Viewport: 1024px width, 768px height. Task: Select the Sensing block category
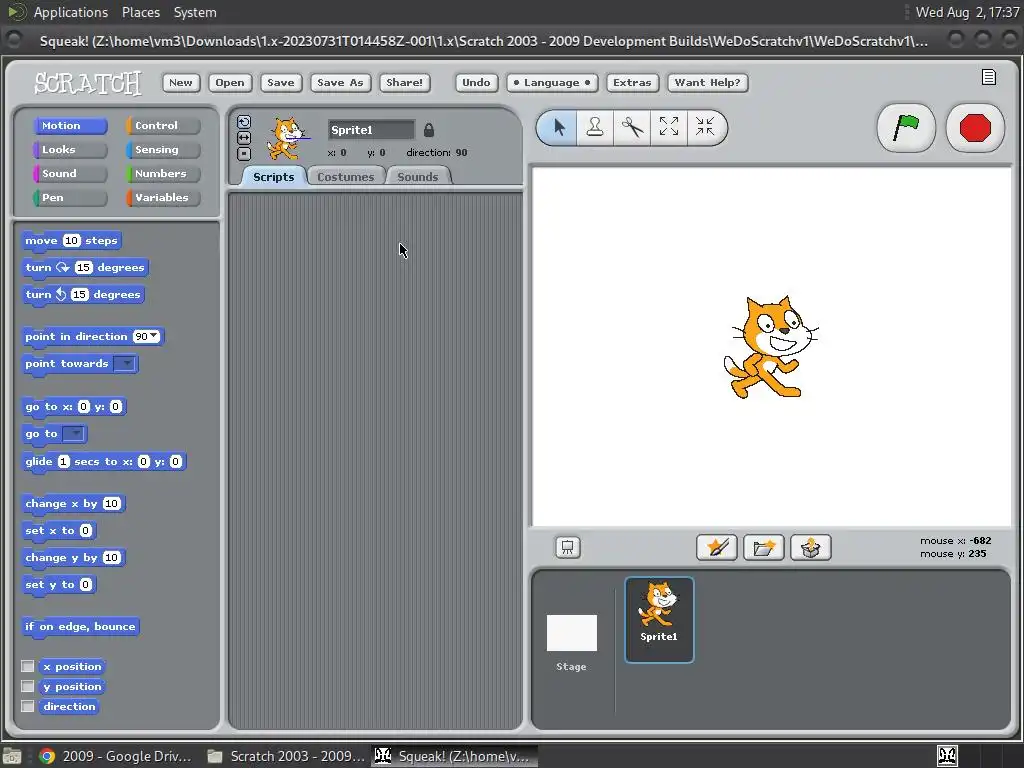[x=163, y=150]
